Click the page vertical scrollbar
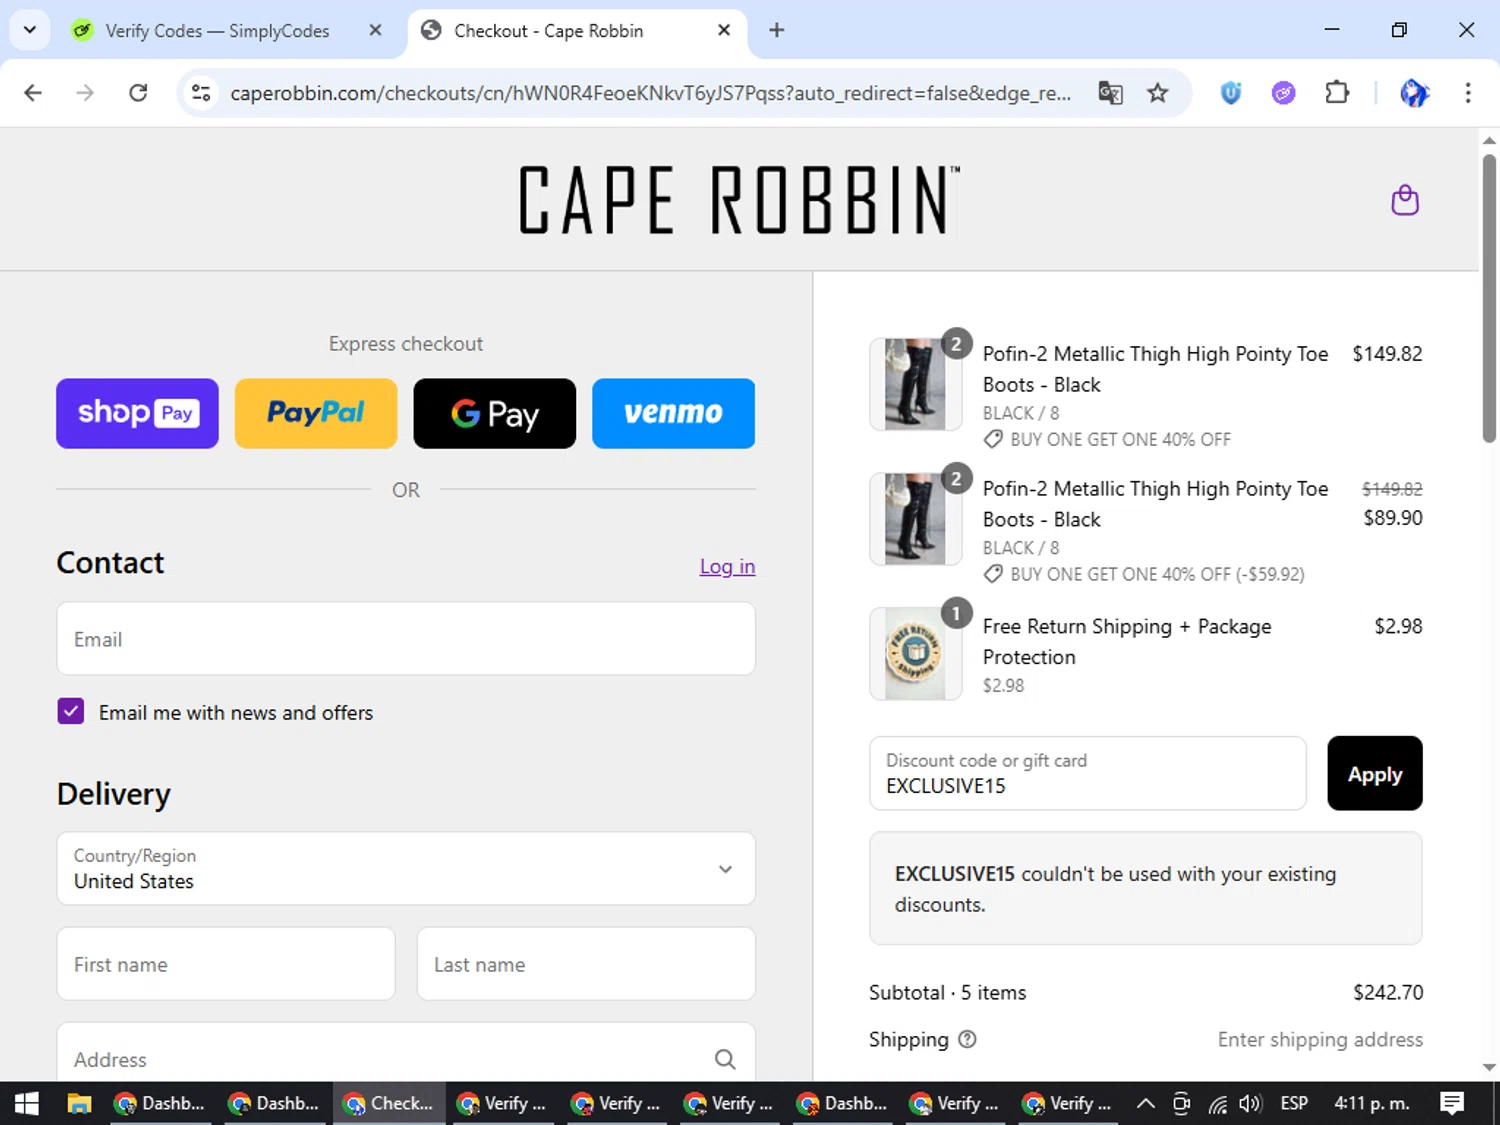Image resolution: width=1500 pixels, height=1125 pixels. pyautogui.click(x=1489, y=298)
